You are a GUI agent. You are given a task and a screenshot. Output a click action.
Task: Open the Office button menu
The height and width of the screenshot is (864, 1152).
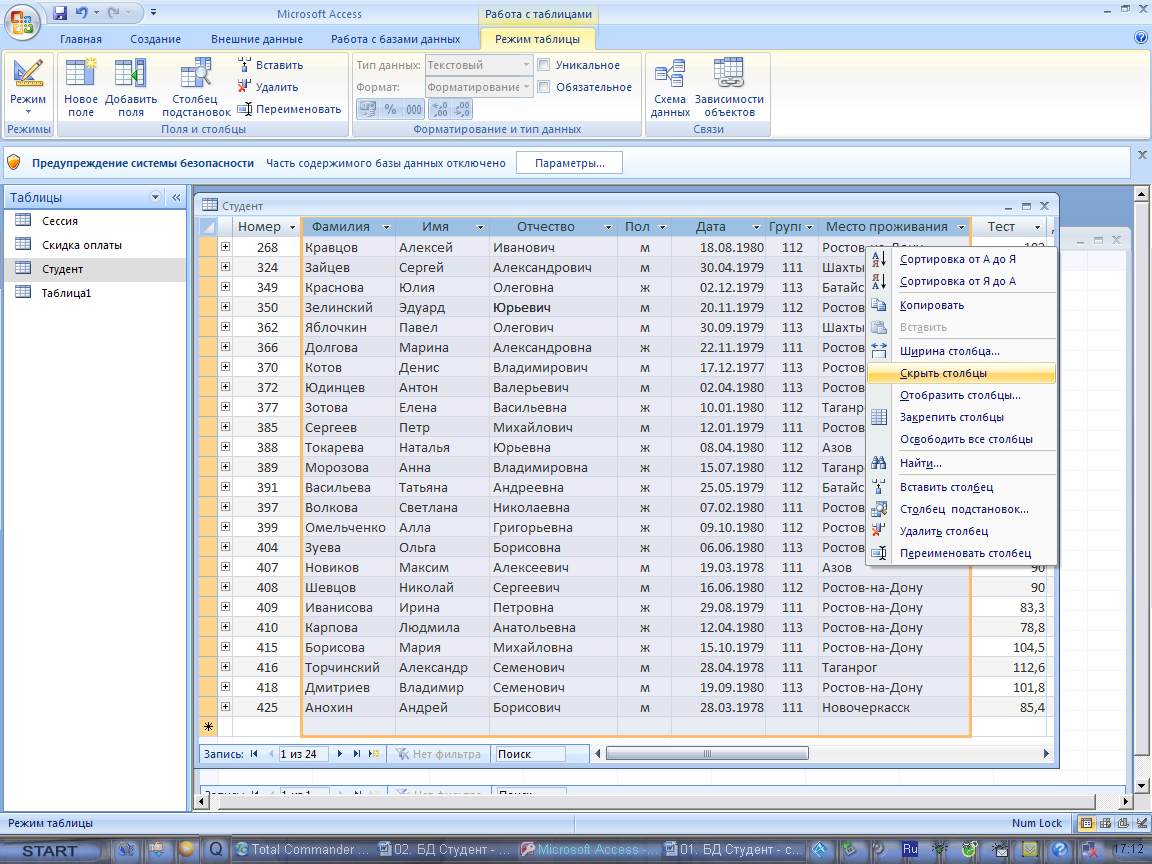22,22
